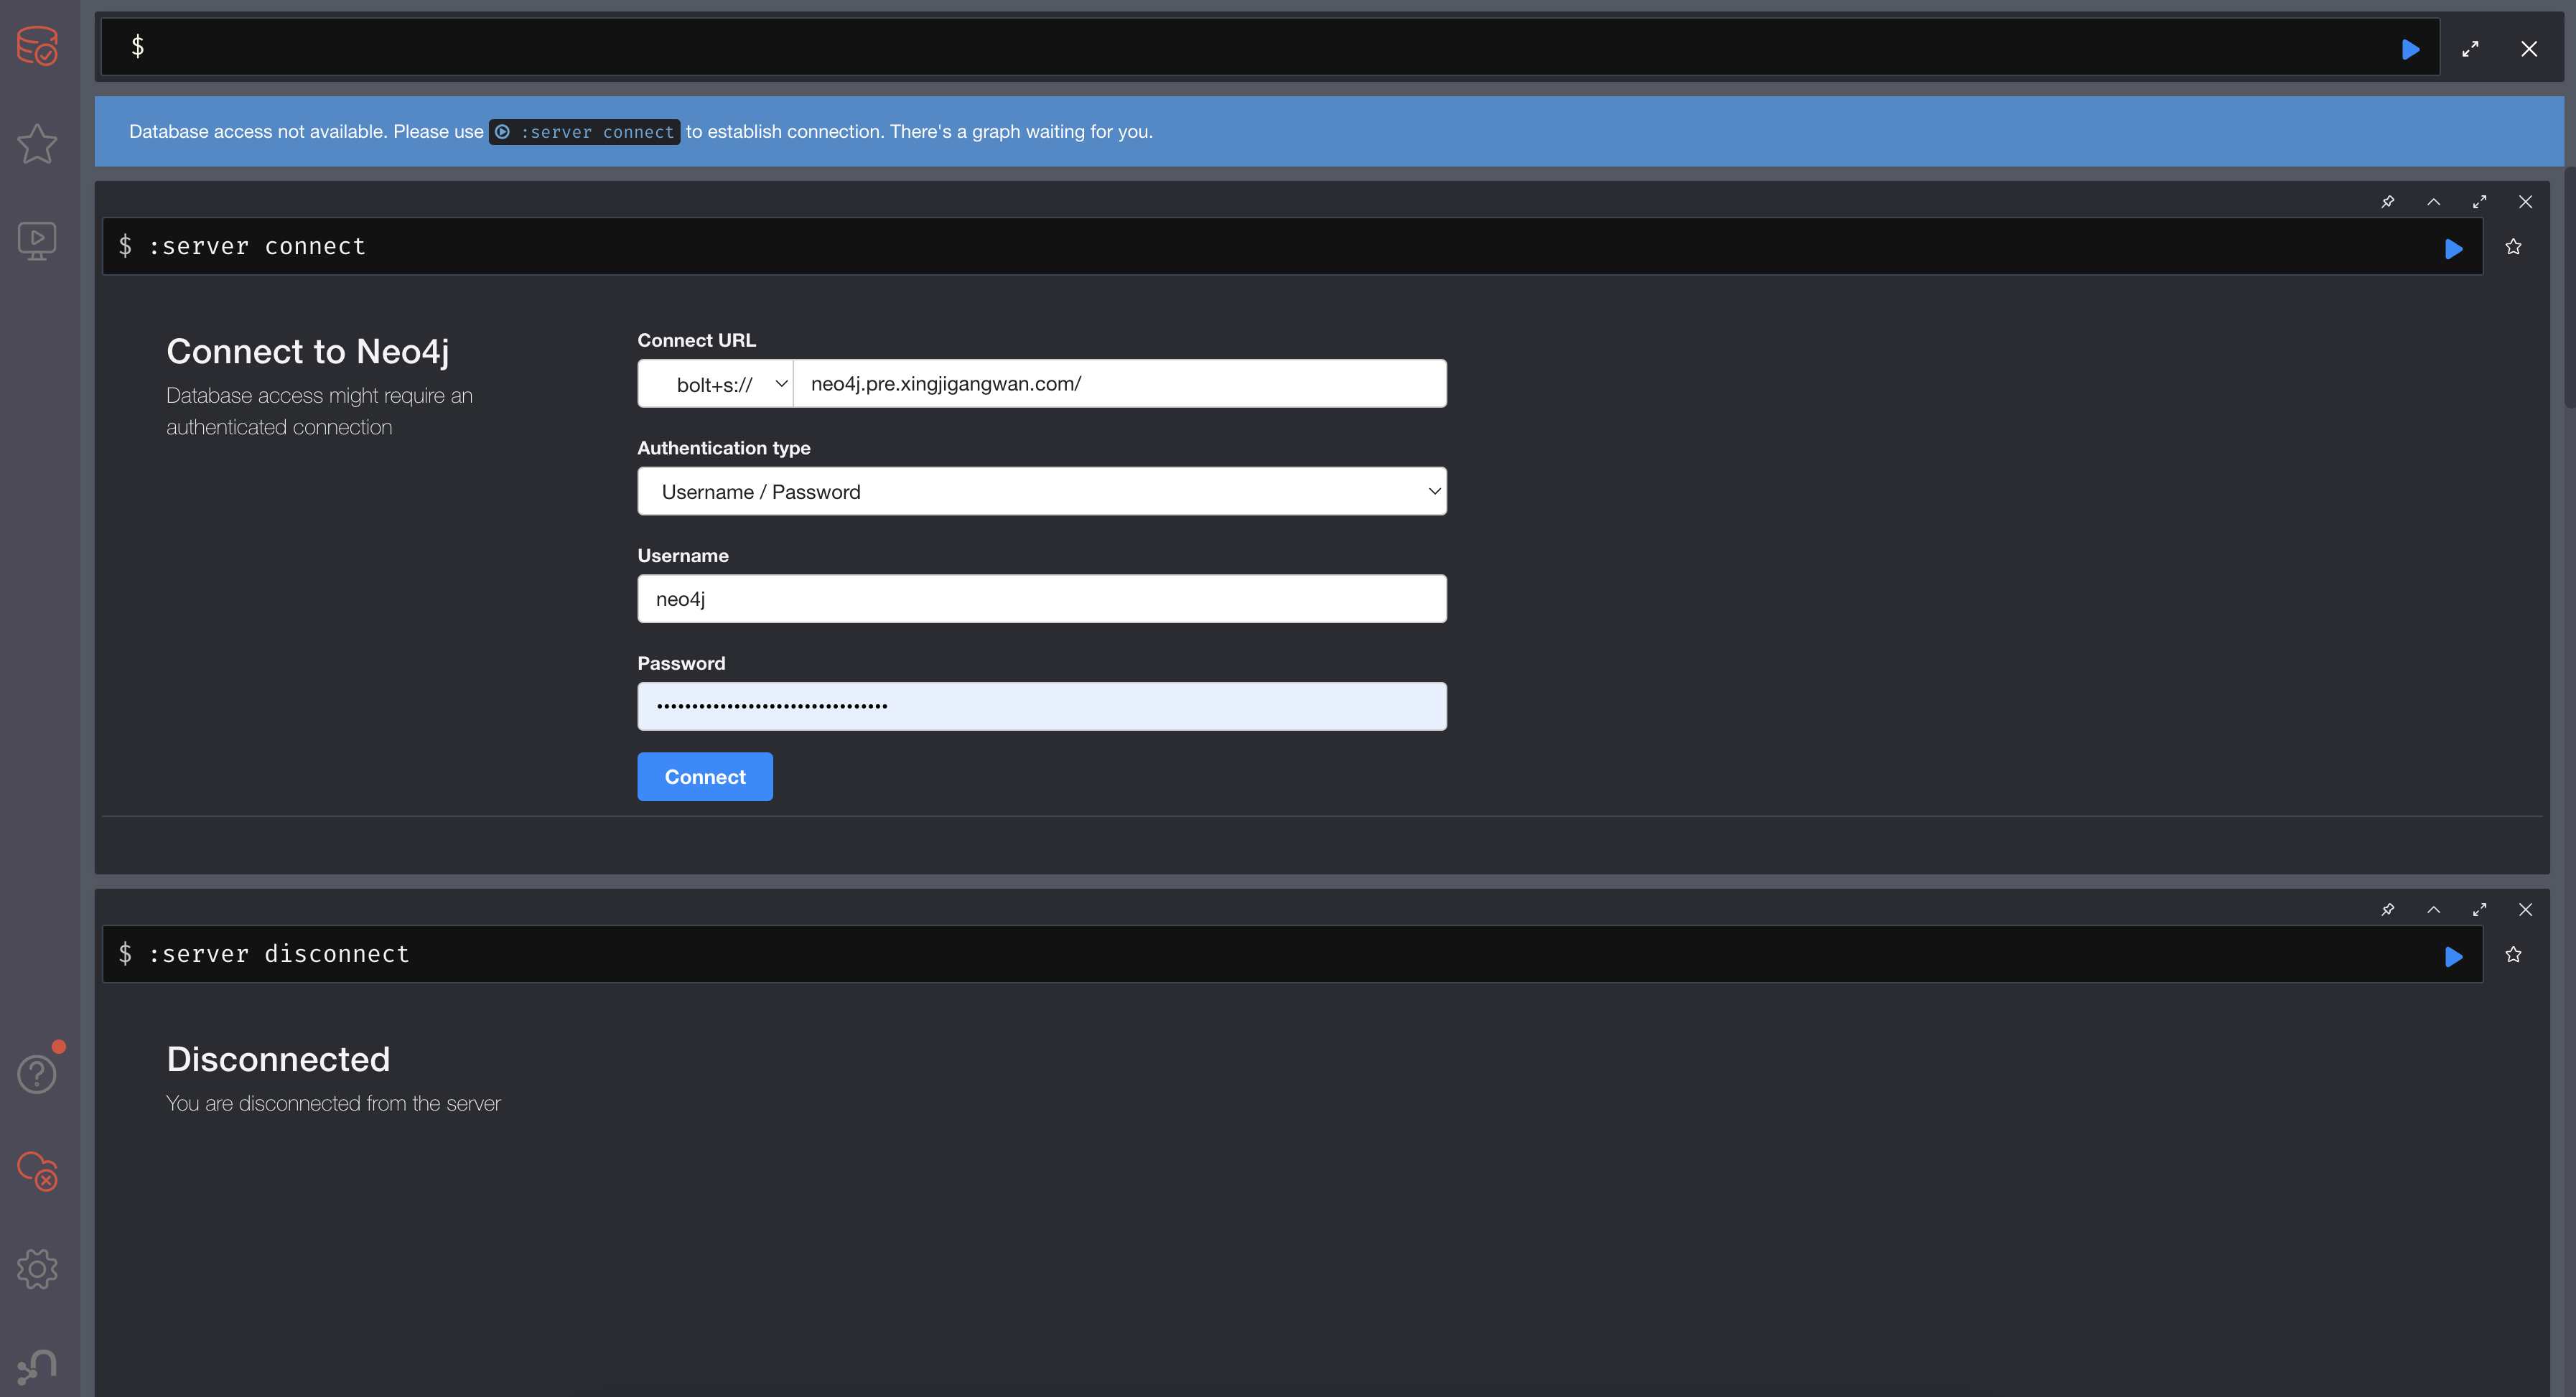
Task: Open the database information sidebar icon
Action: point(37,46)
